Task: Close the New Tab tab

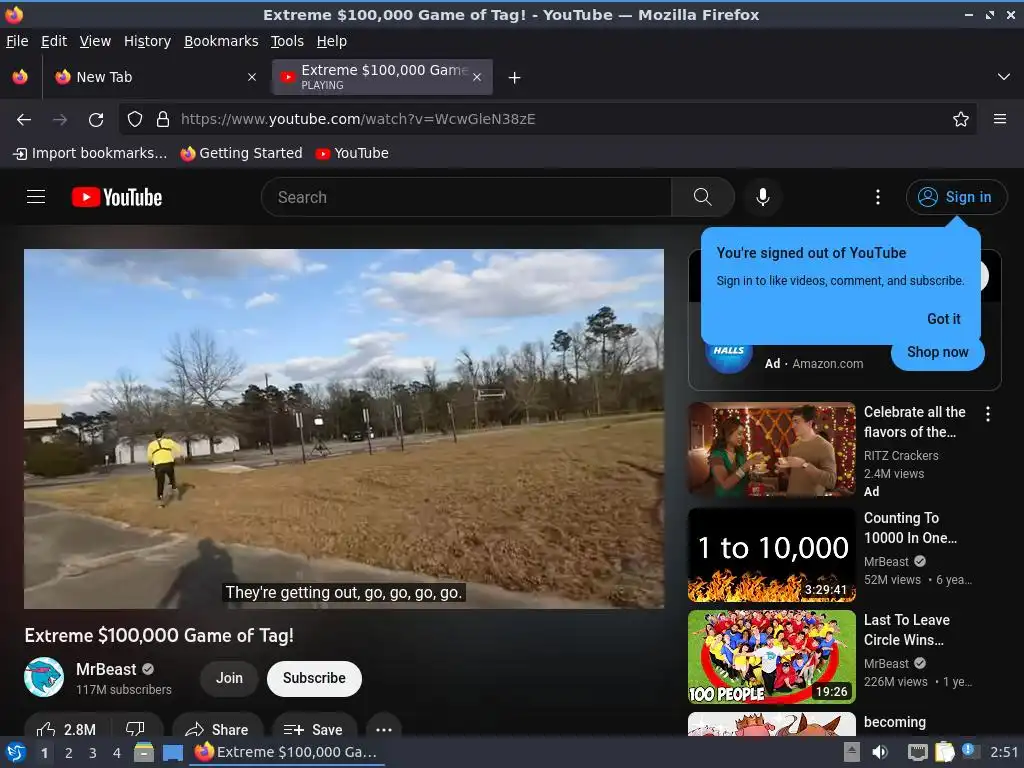Action: tap(252, 77)
